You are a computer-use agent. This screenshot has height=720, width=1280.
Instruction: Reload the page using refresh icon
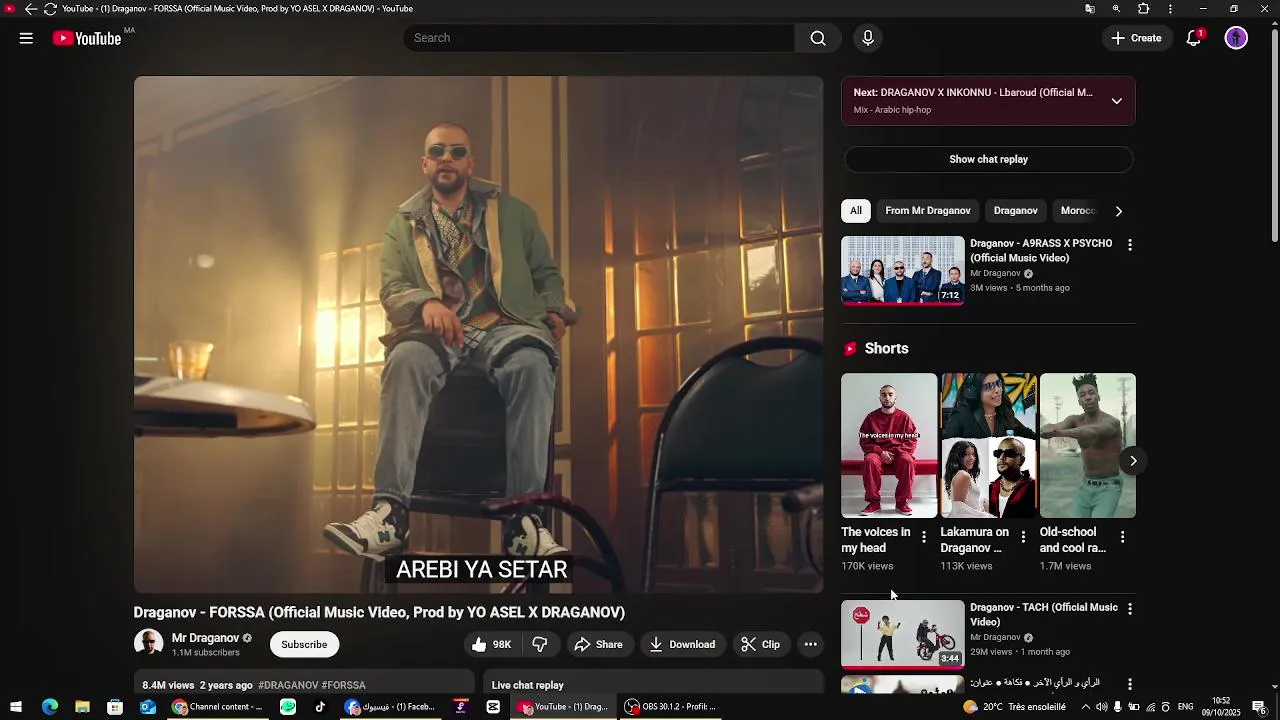[x=50, y=9]
